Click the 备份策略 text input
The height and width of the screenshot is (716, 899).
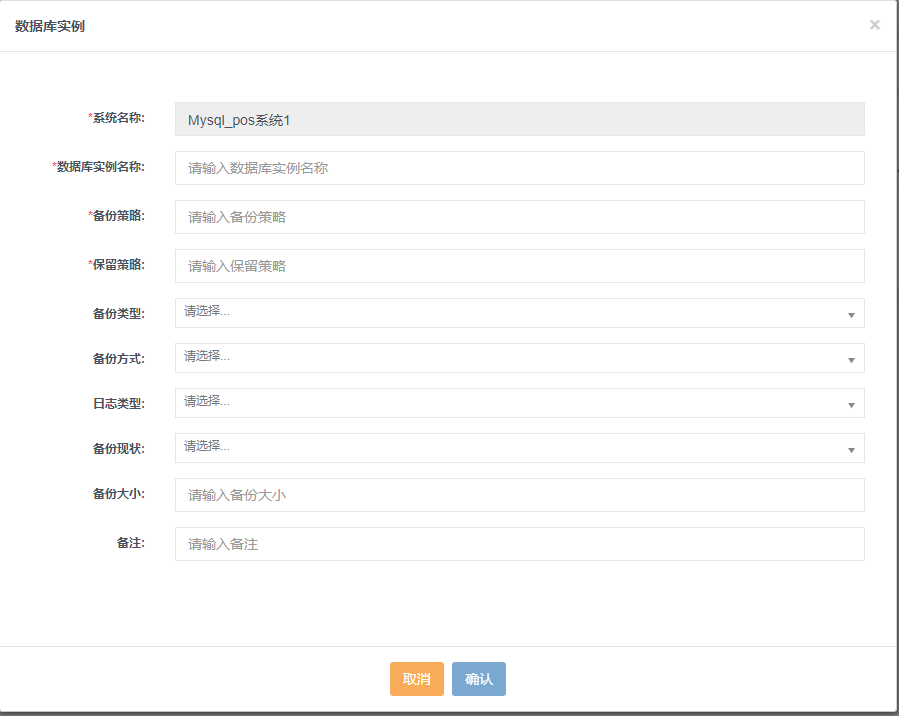519,217
